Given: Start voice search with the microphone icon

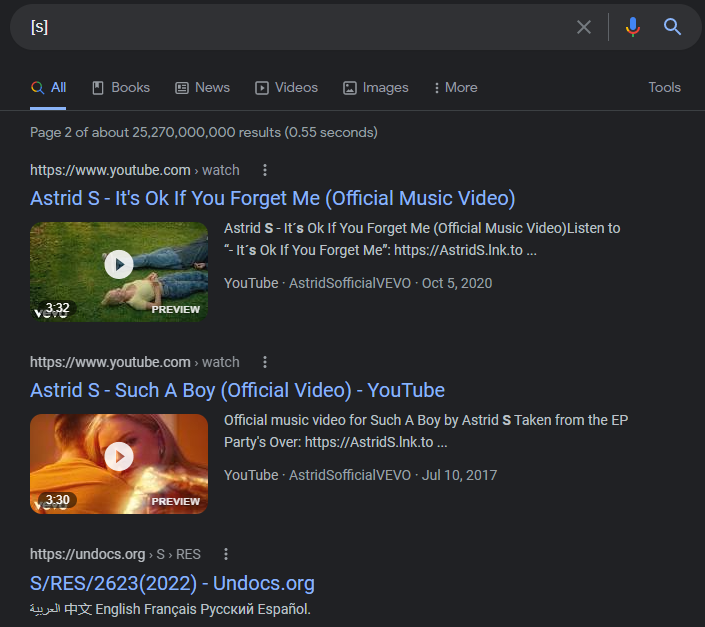Looking at the screenshot, I should tap(633, 27).
